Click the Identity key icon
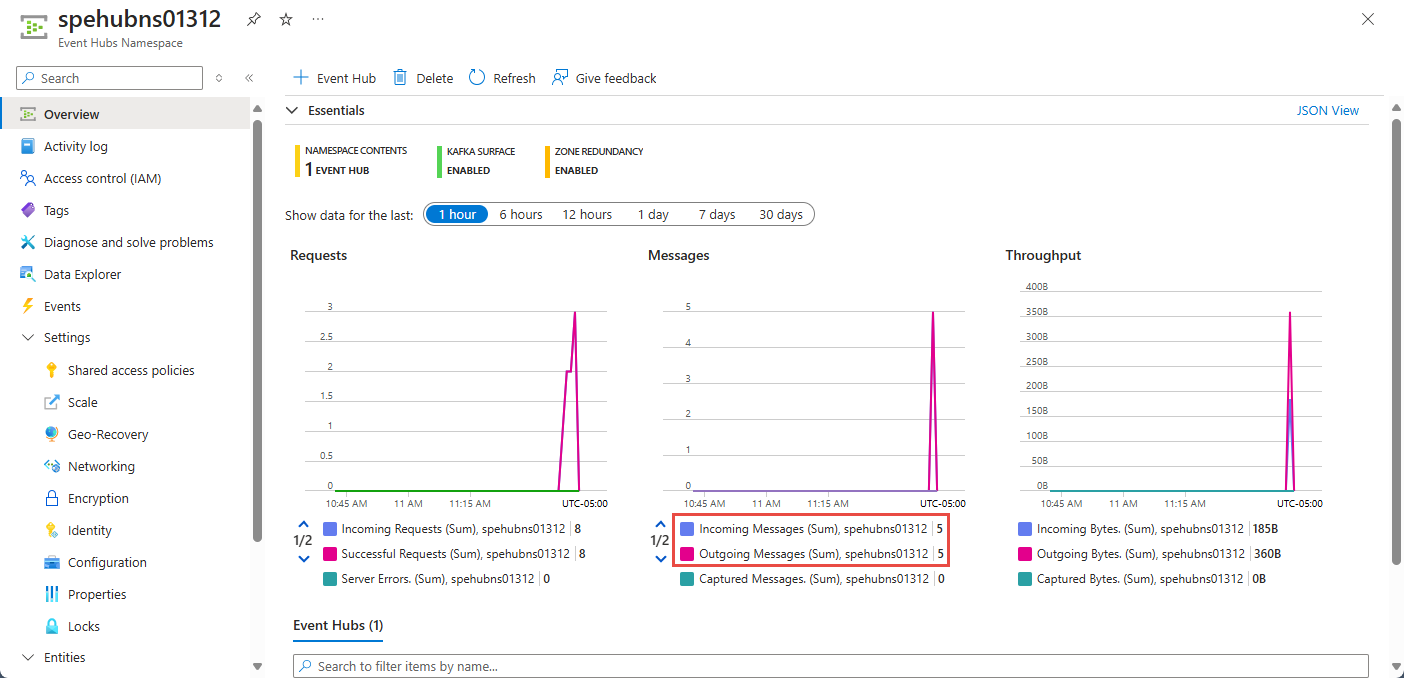Viewport: 1404px width, 678px height. (52, 530)
